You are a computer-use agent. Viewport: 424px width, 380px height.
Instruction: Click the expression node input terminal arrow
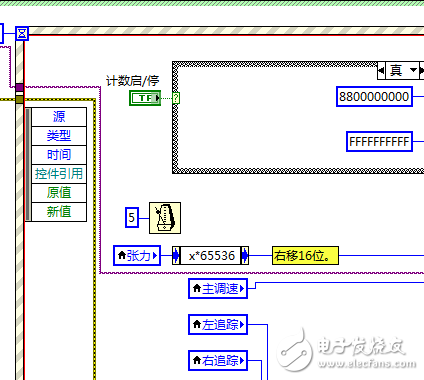176,256
